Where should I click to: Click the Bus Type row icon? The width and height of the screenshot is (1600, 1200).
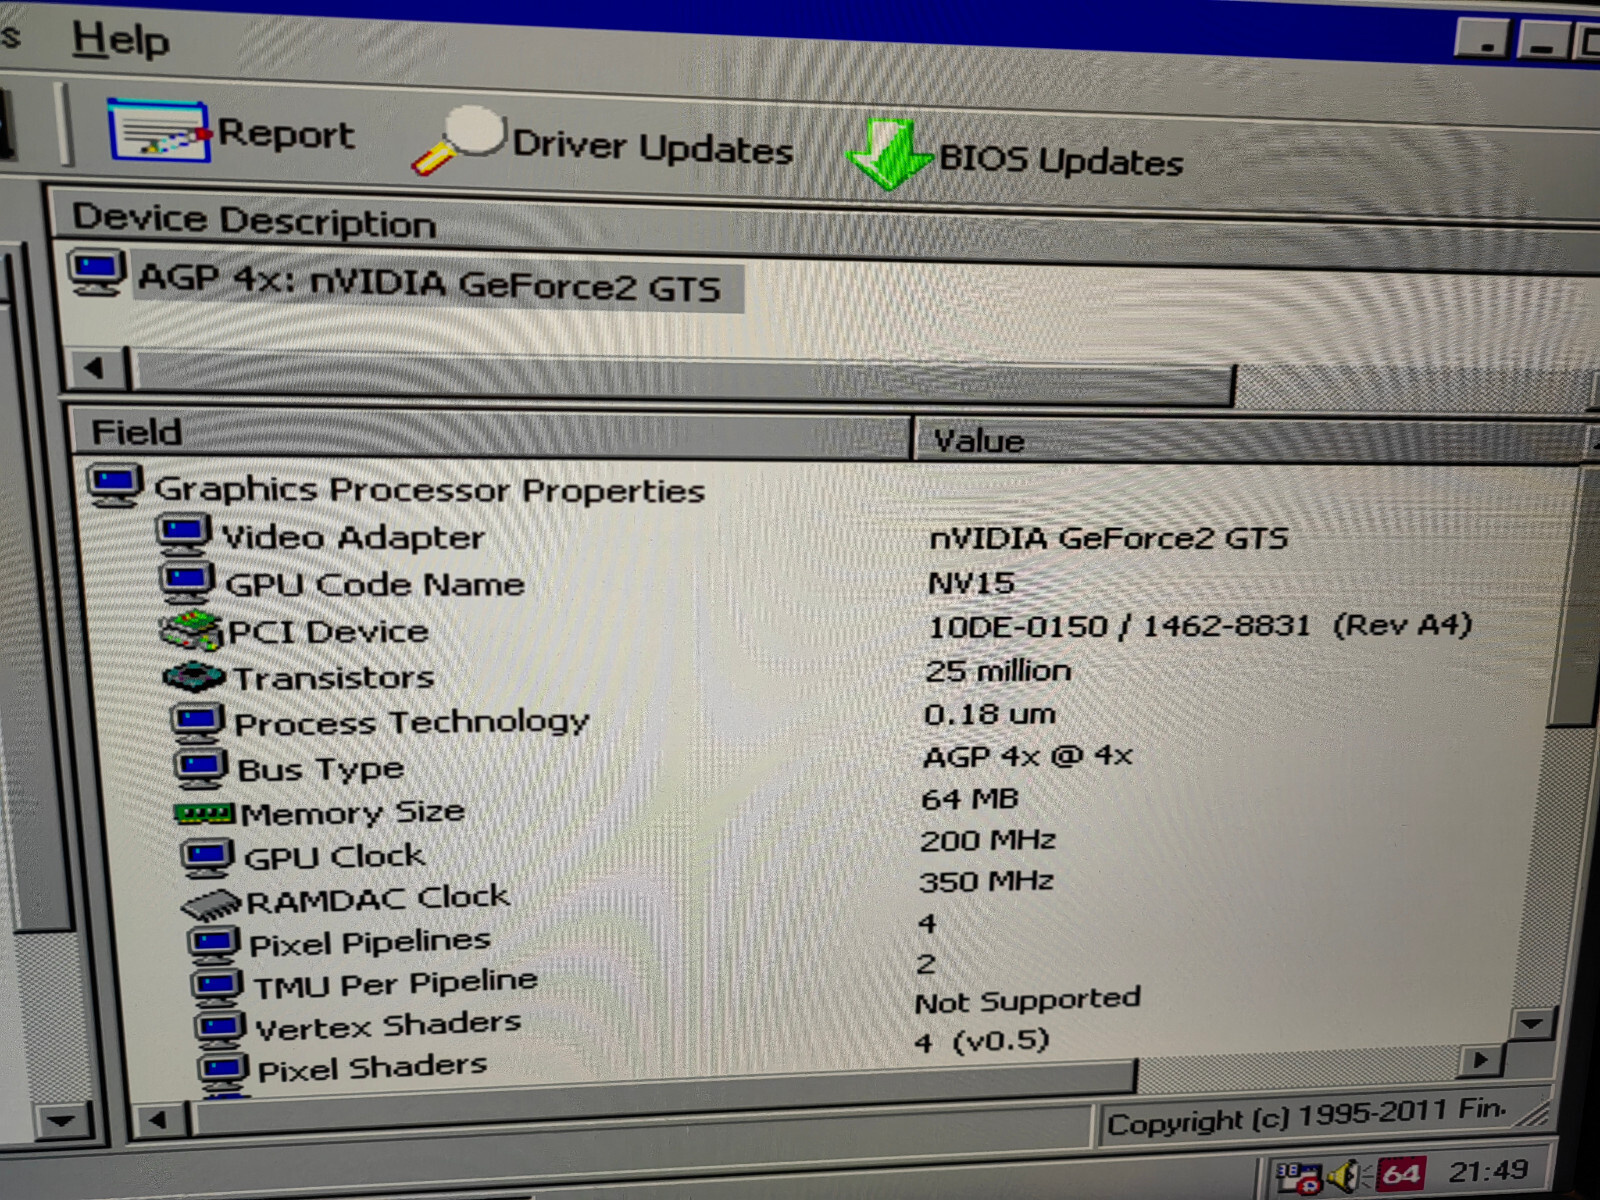click(201, 768)
